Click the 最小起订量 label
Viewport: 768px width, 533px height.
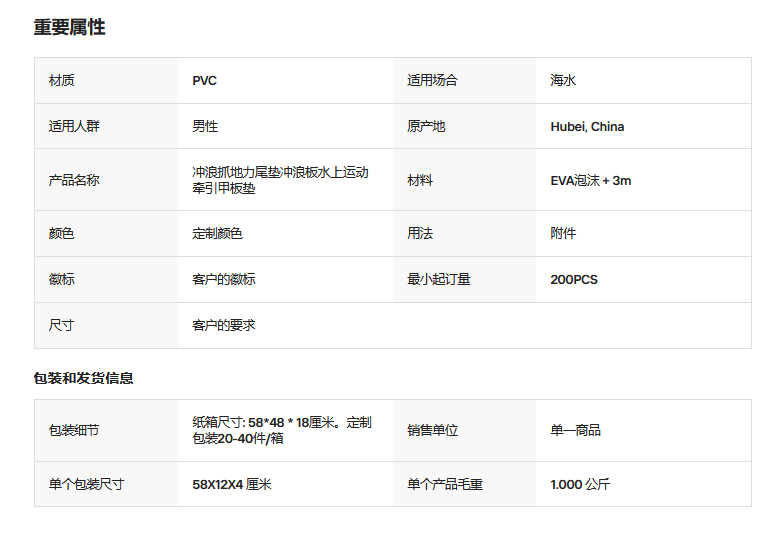pyautogui.click(x=438, y=279)
